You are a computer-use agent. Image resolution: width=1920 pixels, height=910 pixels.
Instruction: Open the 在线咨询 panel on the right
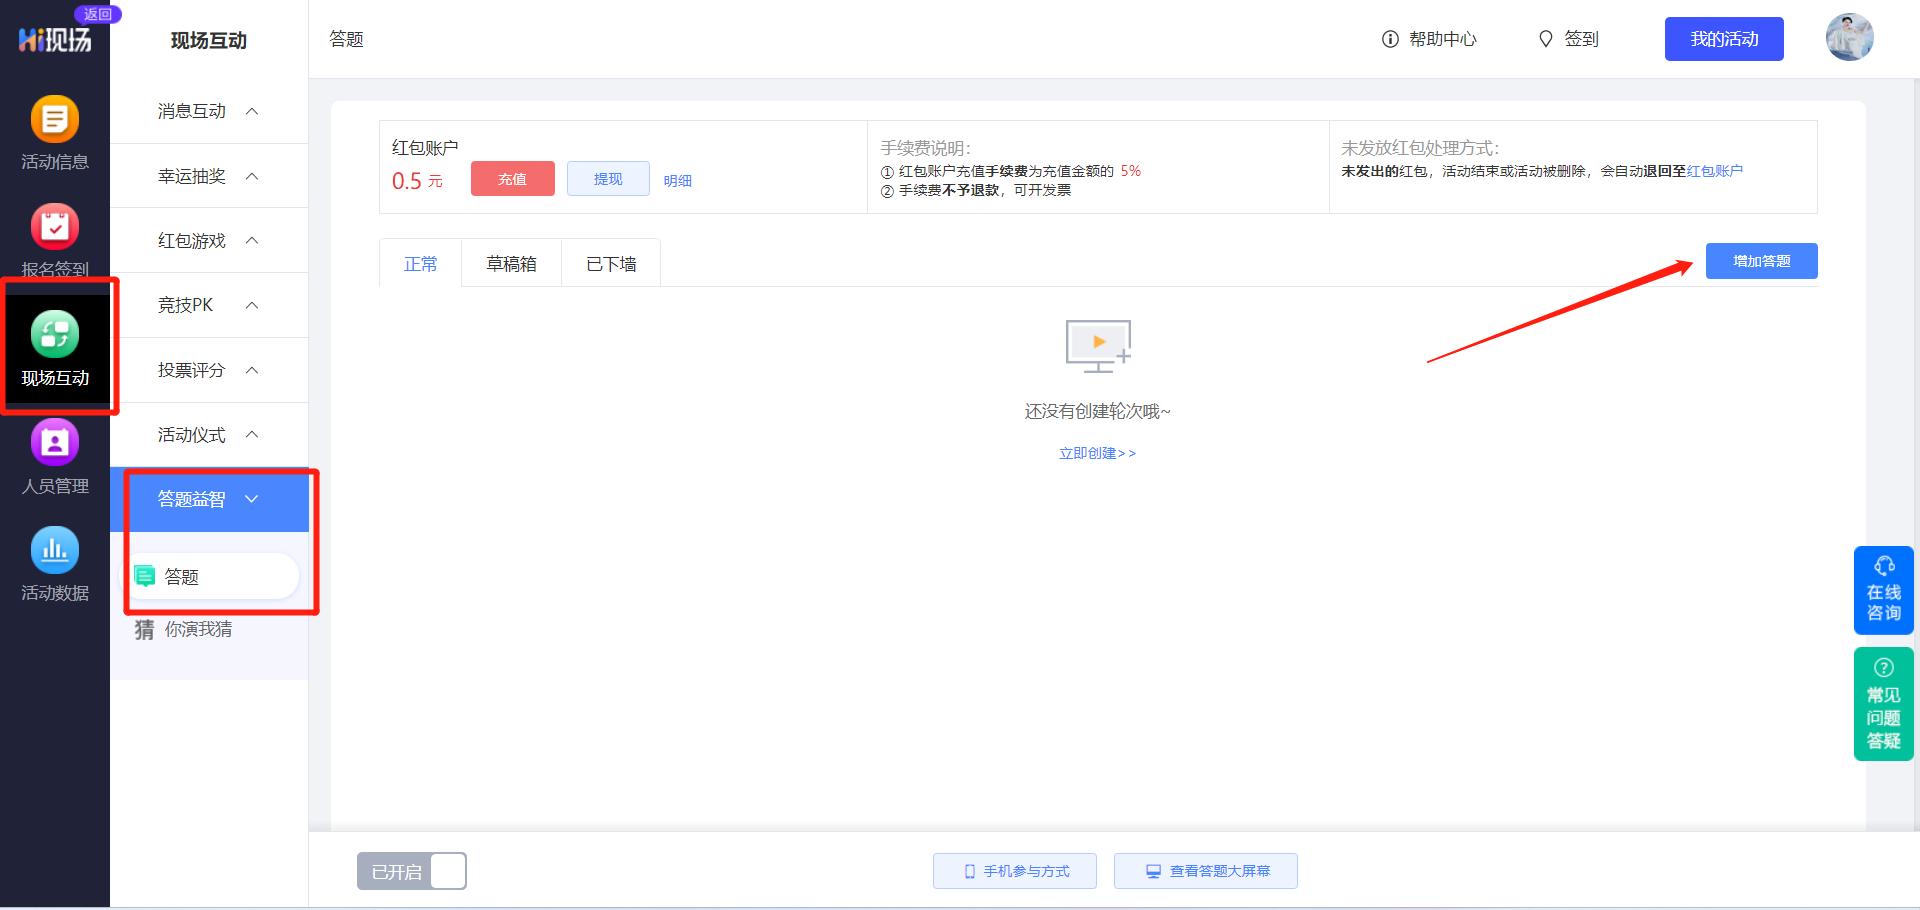(x=1884, y=590)
